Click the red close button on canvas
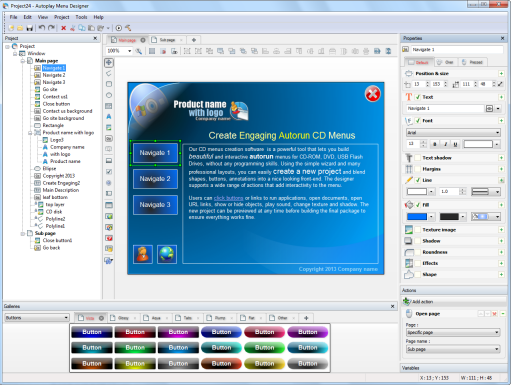The height and width of the screenshot is (385, 511). pos(372,94)
